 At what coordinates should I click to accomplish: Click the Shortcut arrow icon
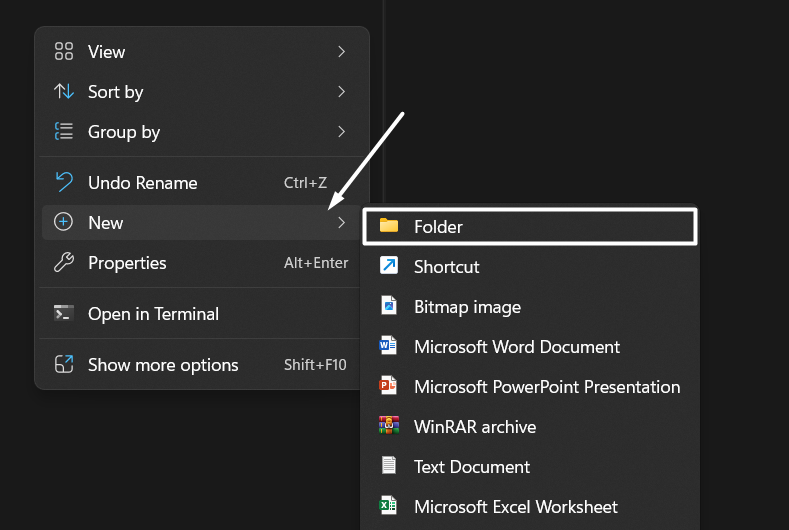[x=389, y=266]
